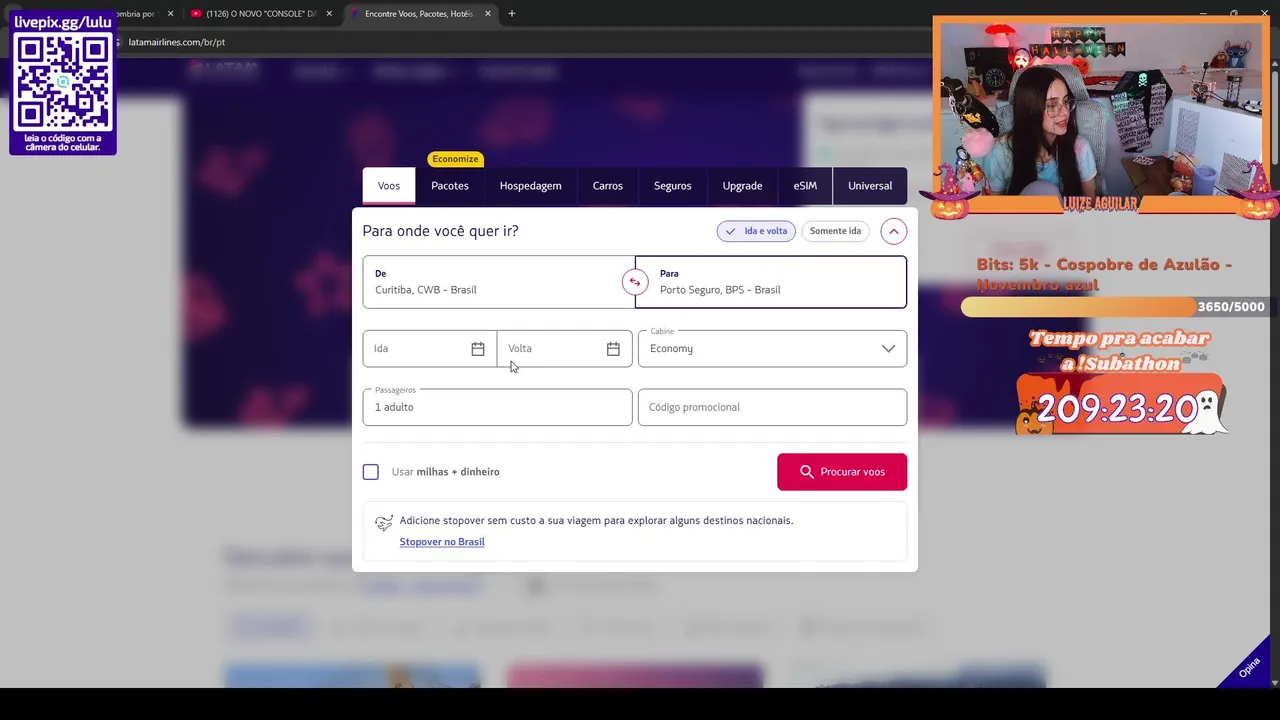Click the 'Opine' feedback corner button

coord(1249,668)
